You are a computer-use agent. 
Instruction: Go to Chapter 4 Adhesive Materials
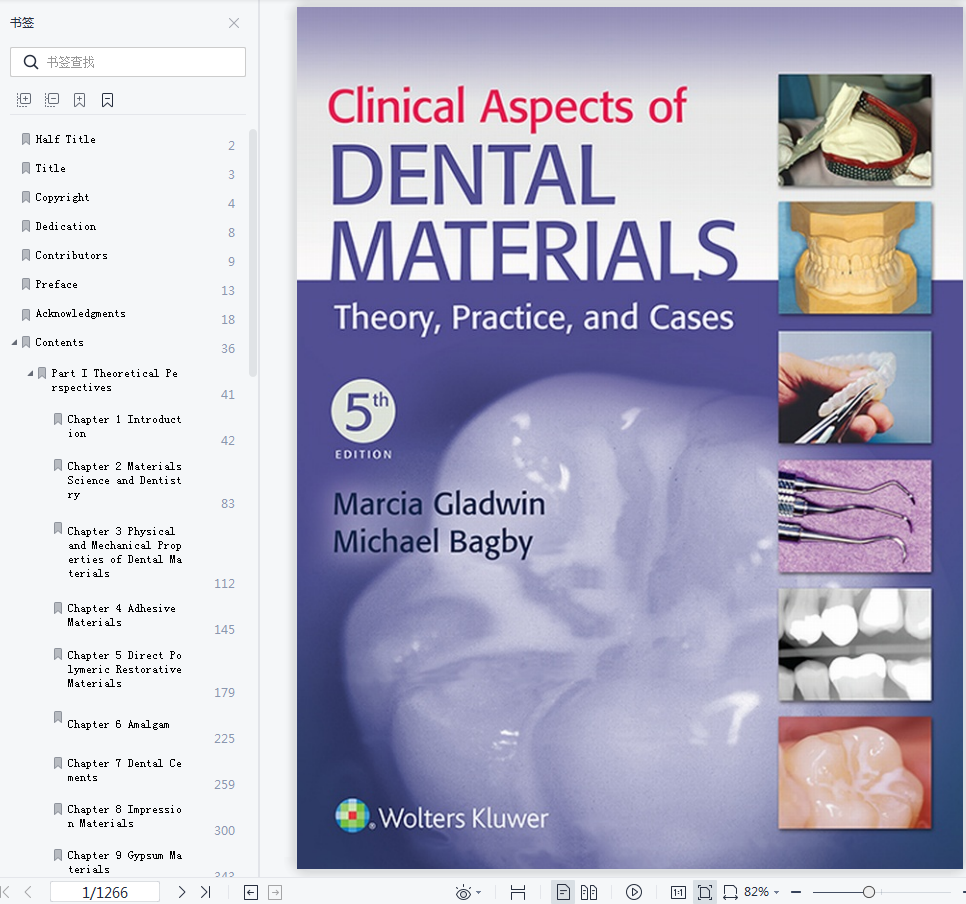click(121, 615)
